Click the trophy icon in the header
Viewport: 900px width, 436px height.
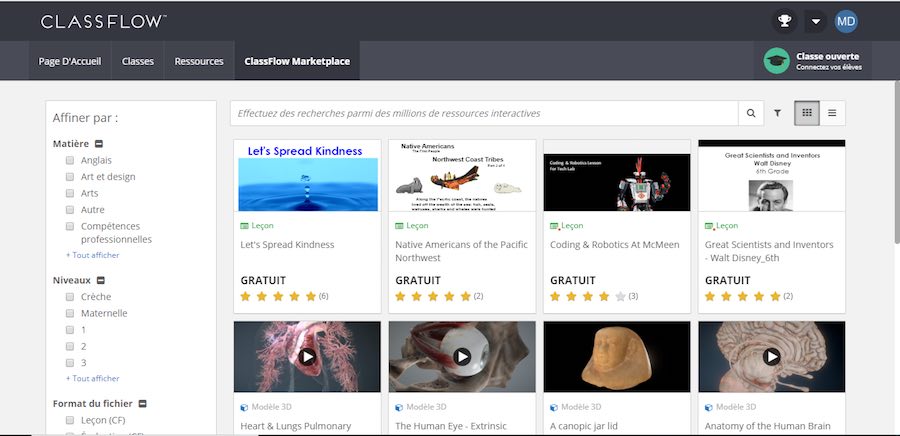coord(785,21)
